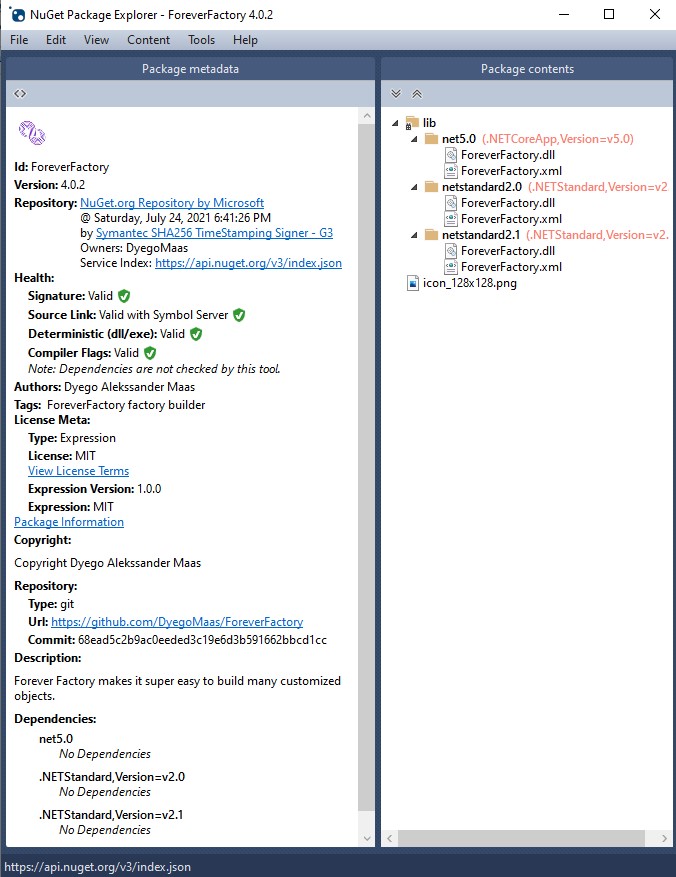Click the authors text Dyego Alekssander Maas
Image resolution: width=676 pixels, height=877 pixels.
click(x=129, y=387)
